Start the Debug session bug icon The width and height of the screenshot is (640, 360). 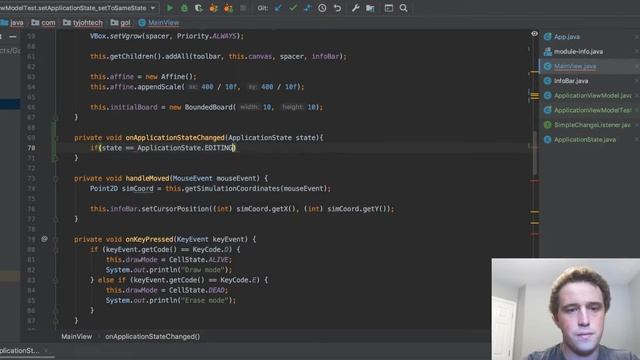(x=184, y=8)
